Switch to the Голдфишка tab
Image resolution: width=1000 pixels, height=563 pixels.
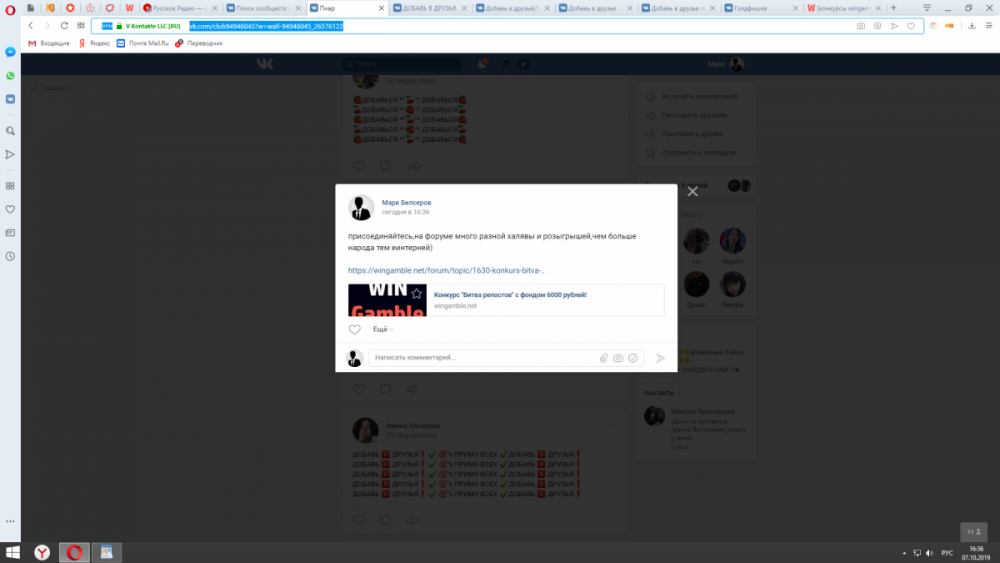[761, 8]
